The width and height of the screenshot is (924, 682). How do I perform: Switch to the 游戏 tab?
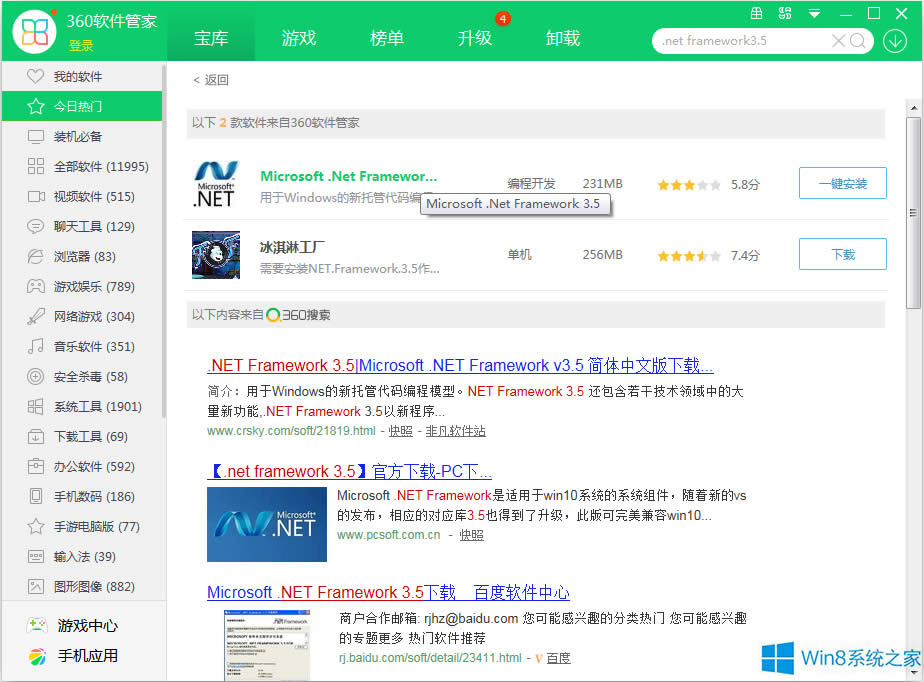coord(299,39)
